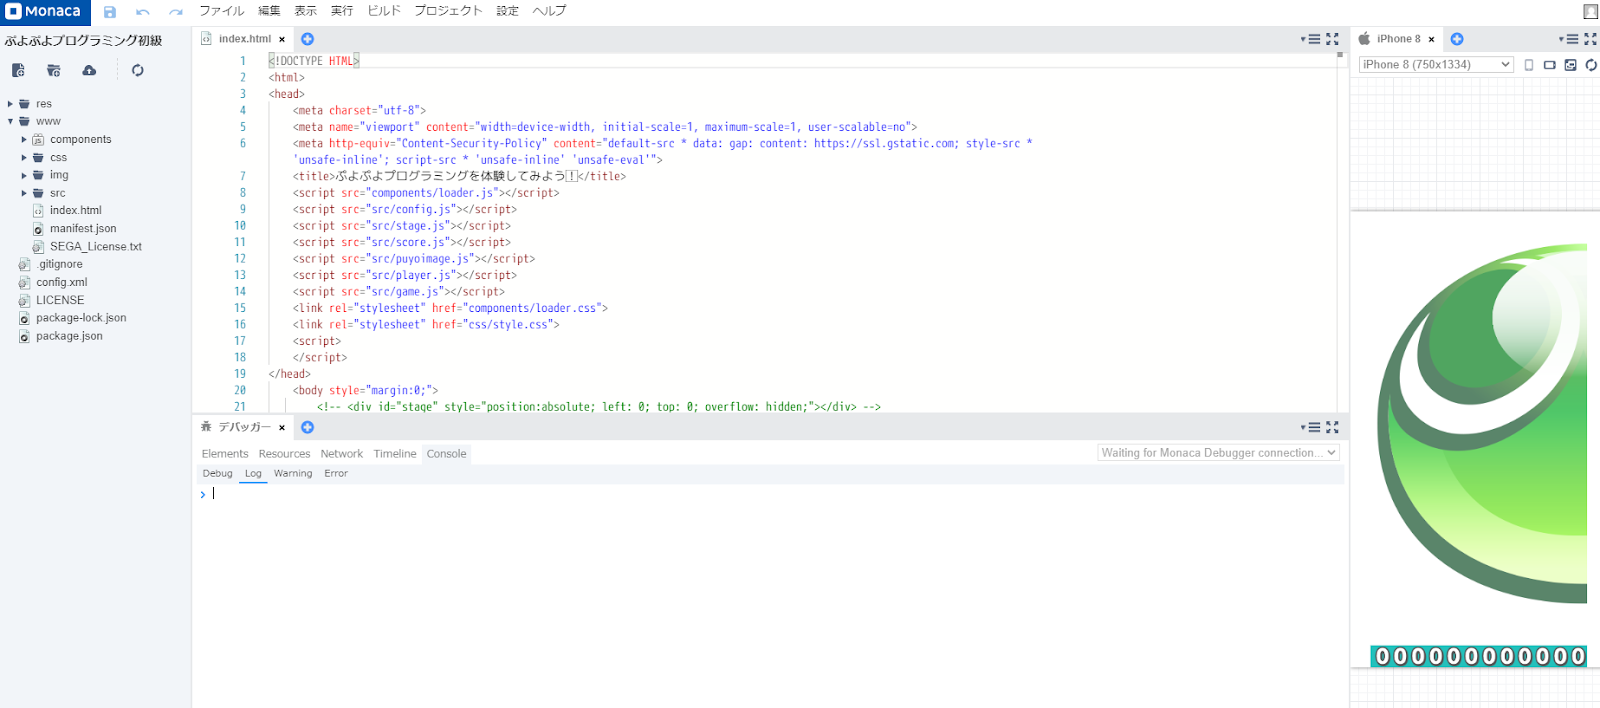1600x708 pixels.
Task: Open the プロジェクト menu
Action: (448, 11)
